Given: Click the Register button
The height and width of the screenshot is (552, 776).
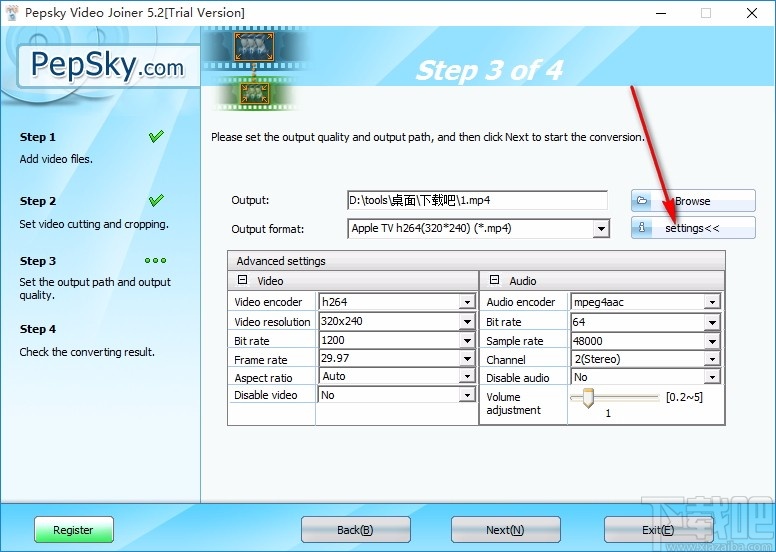Looking at the screenshot, I should 74,530.
